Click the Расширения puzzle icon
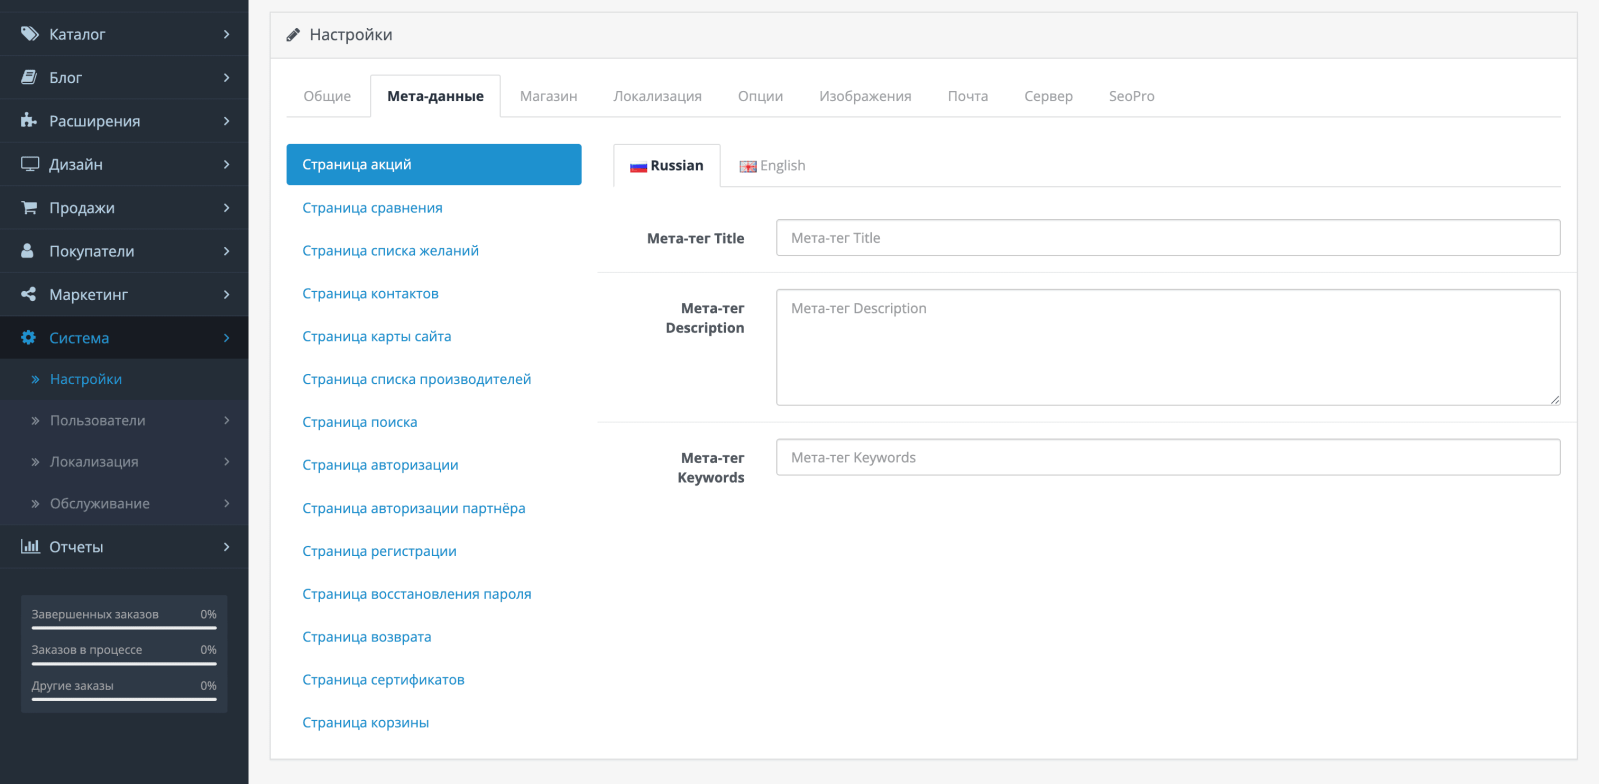Viewport: 1600px width, 784px height. coord(29,121)
